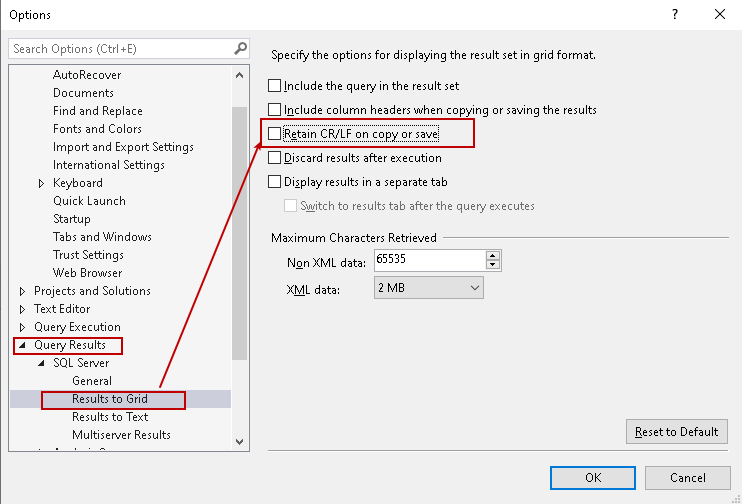Click the help question mark icon

tap(675, 14)
